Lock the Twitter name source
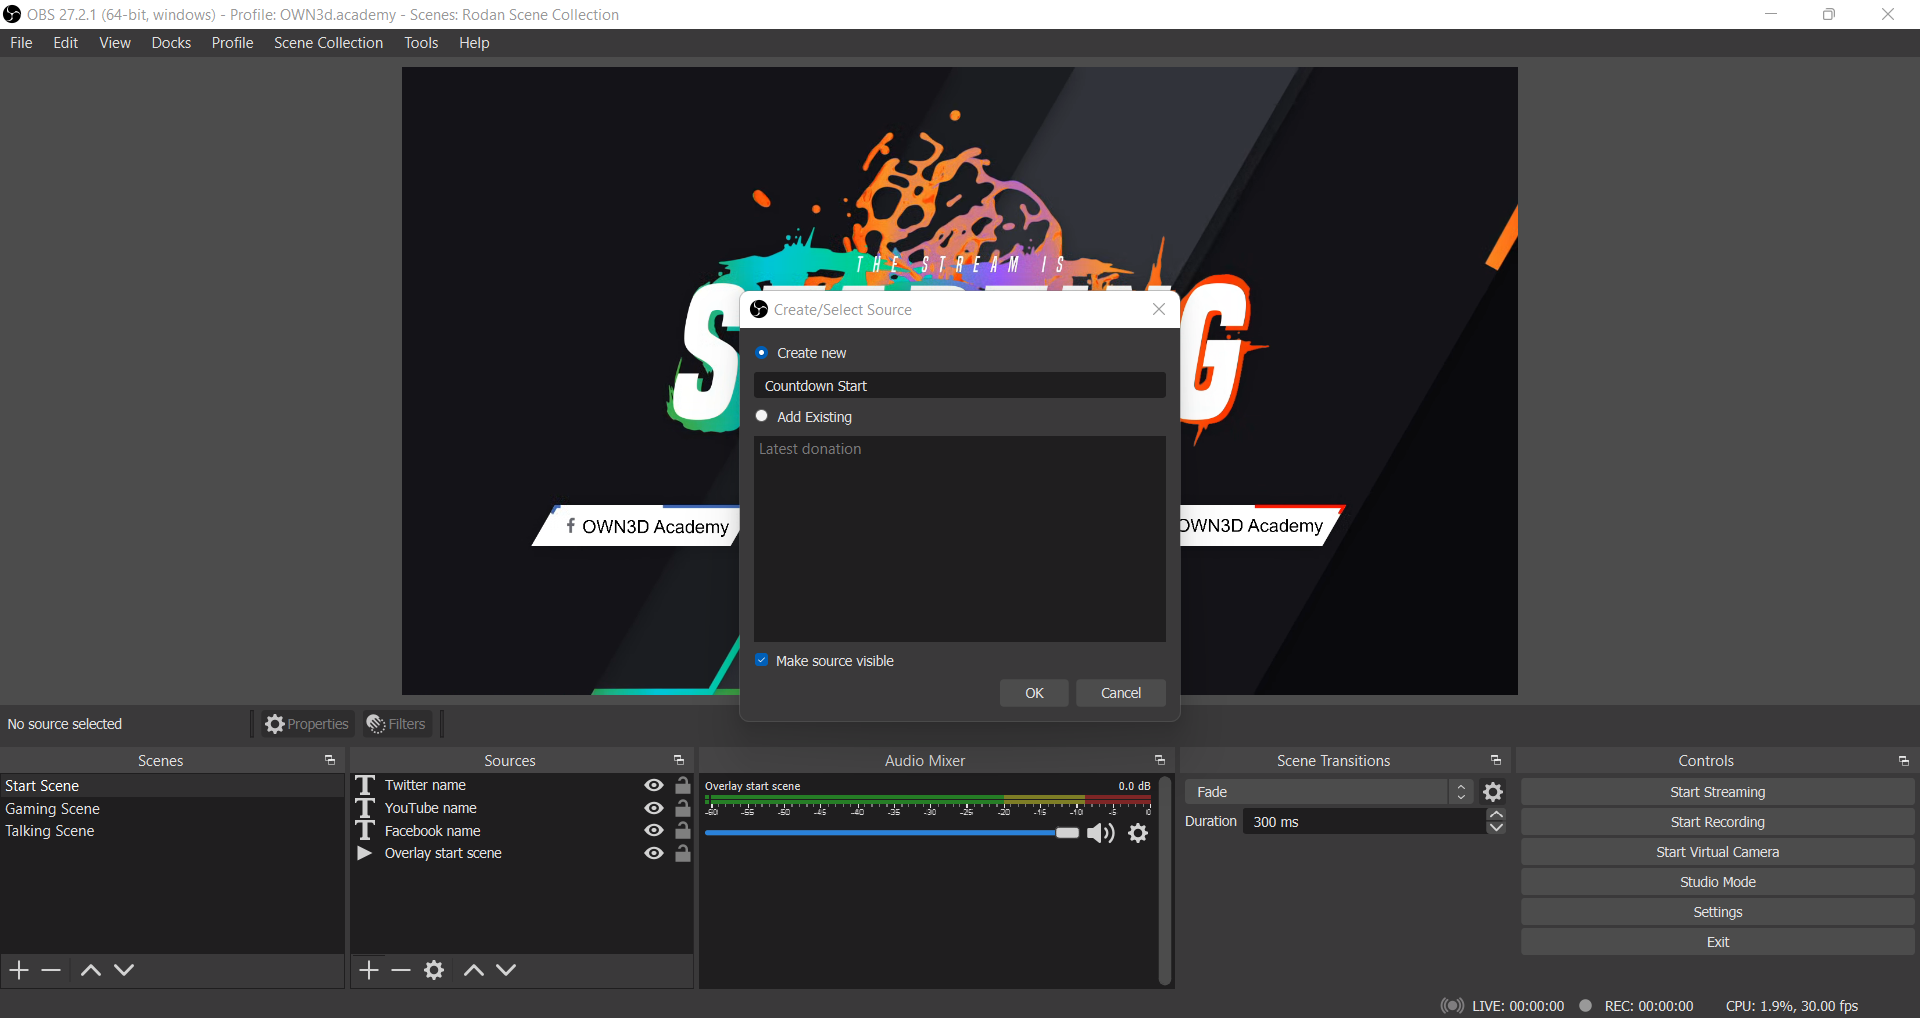The image size is (1920, 1018). pyautogui.click(x=683, y=785)
